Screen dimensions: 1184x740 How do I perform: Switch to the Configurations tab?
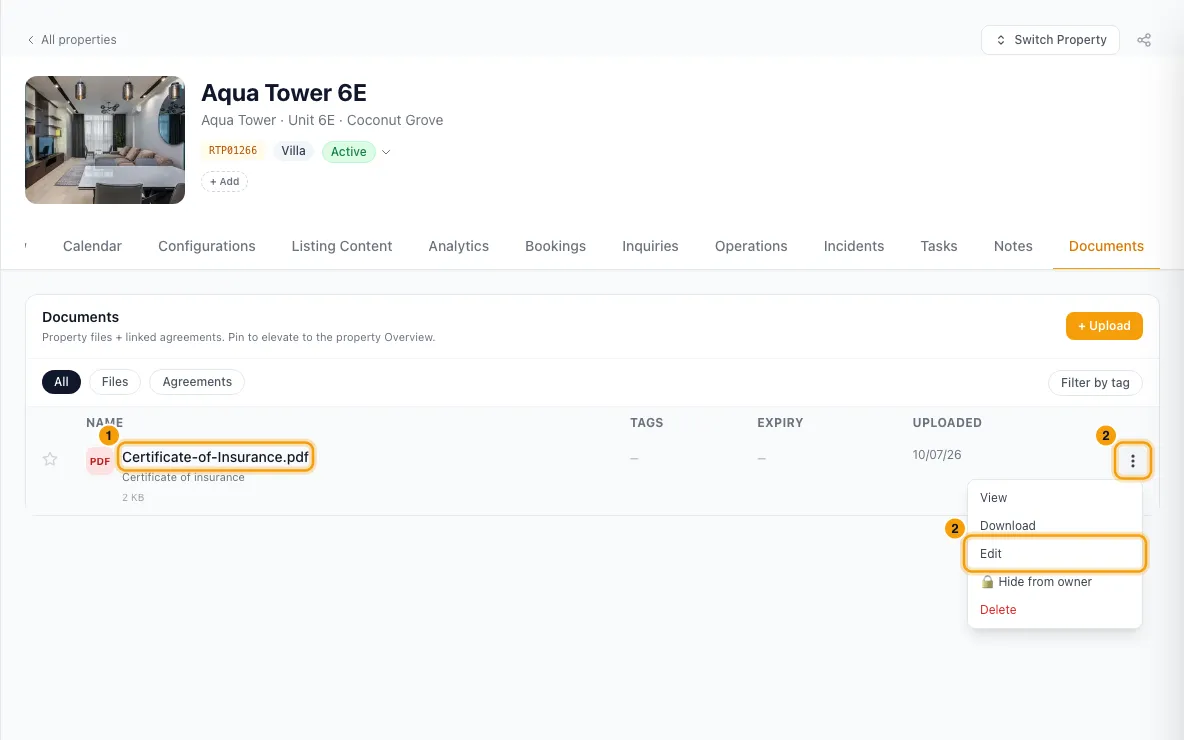click(x=207, y=246)
